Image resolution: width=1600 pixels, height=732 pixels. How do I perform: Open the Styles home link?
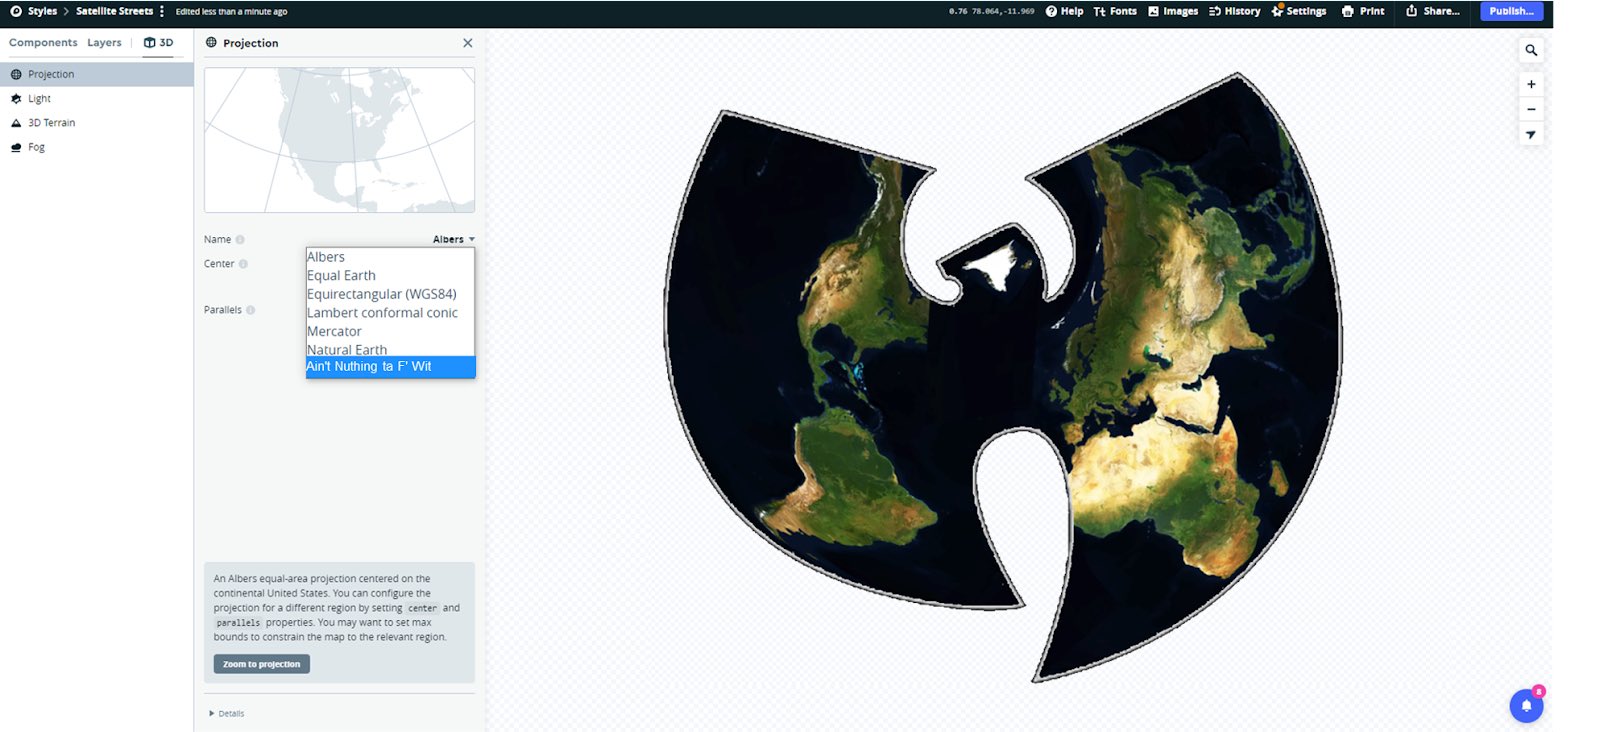tap(42, 11)
